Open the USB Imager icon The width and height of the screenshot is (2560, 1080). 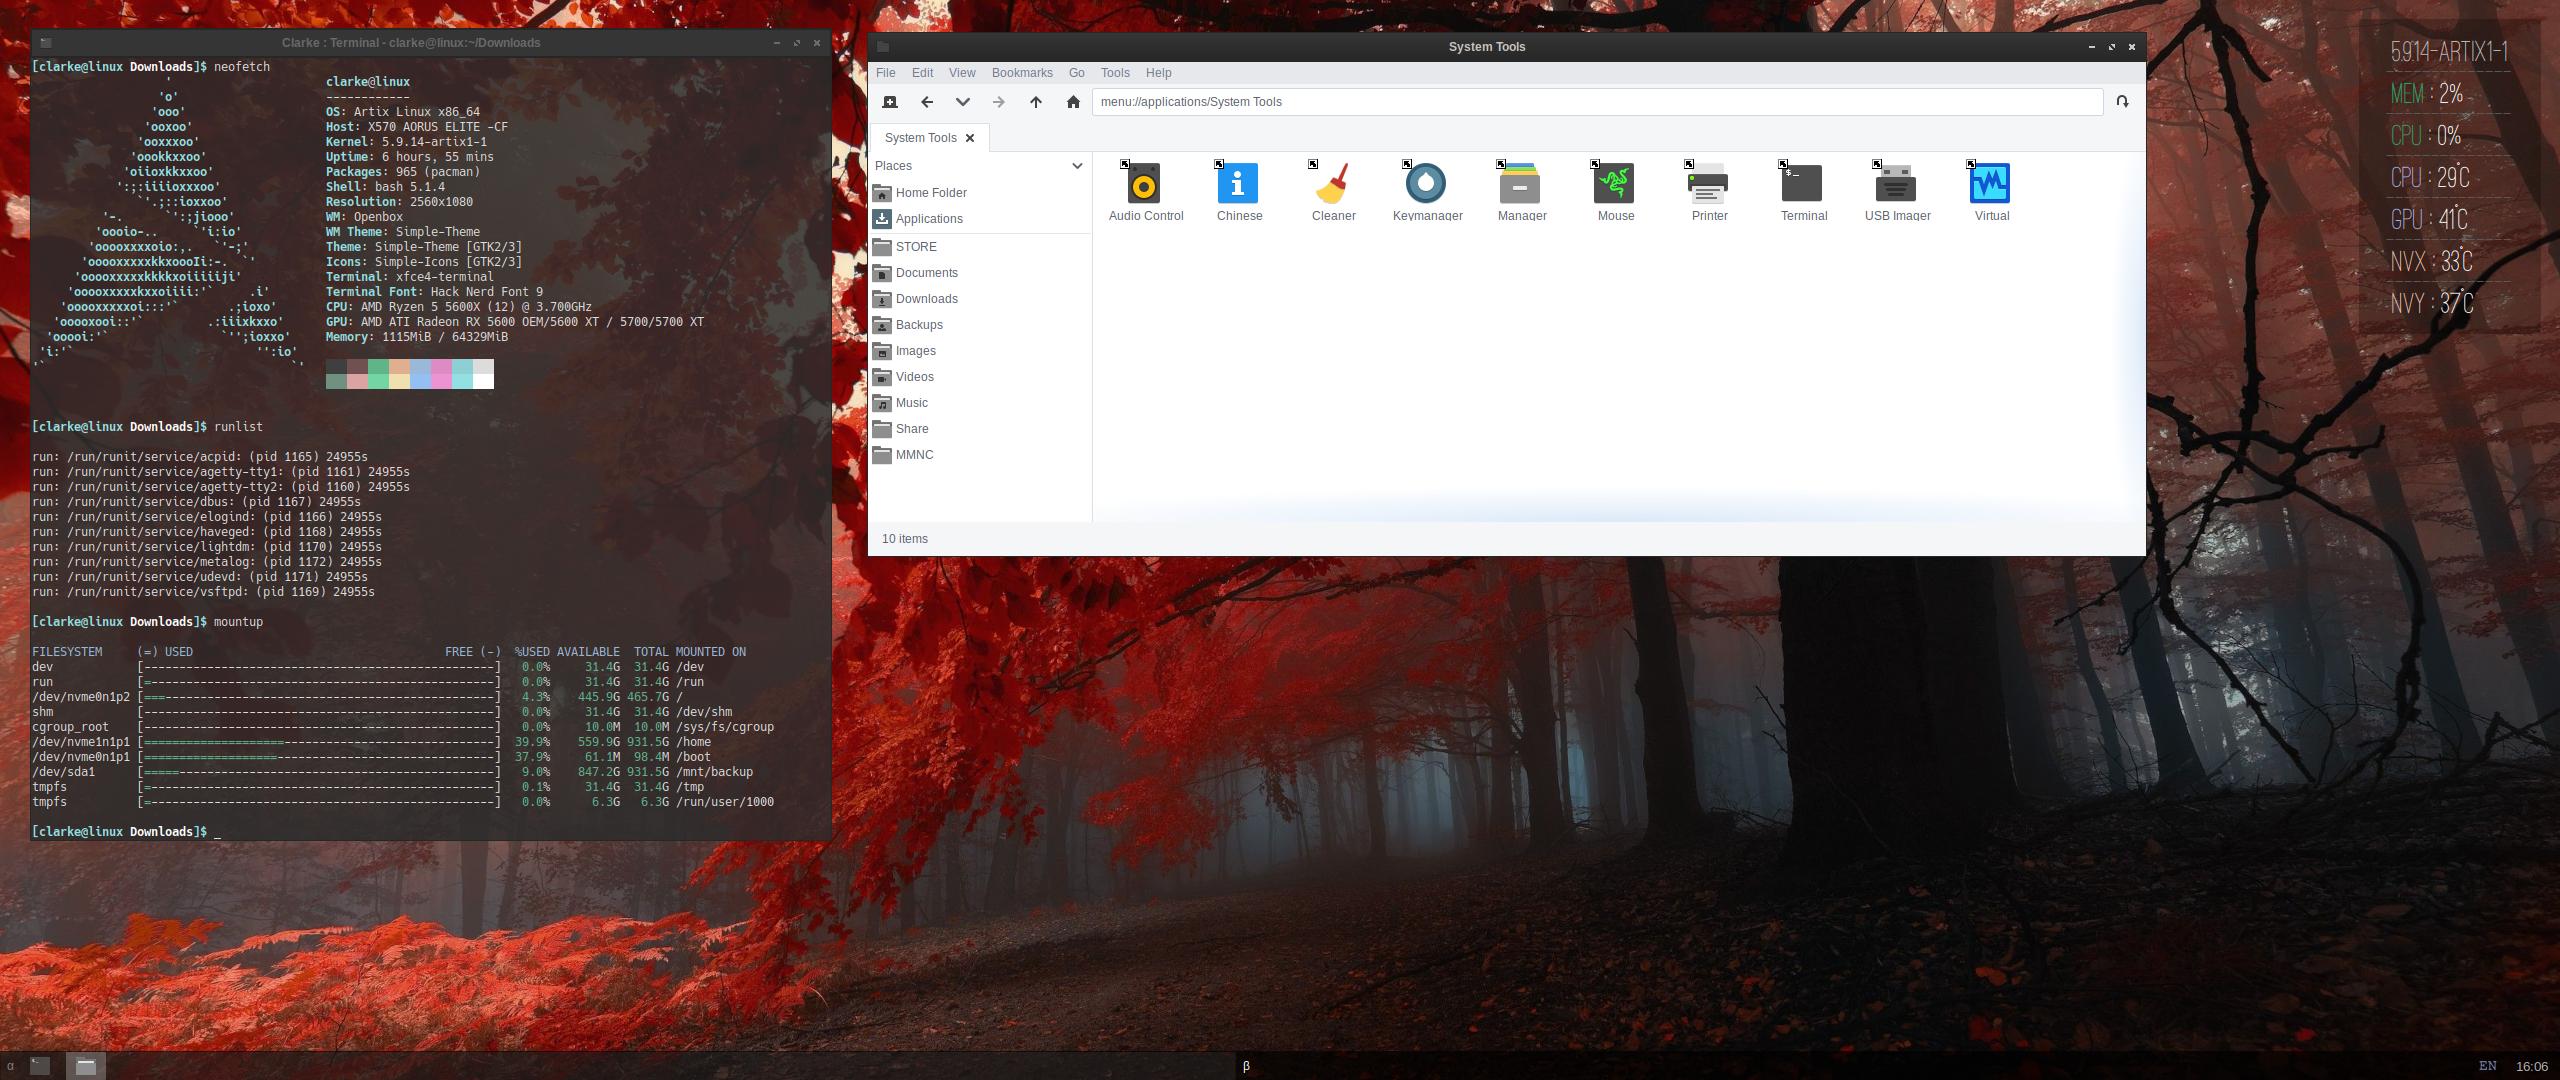pyautogui.click(x=1896, y=185)
